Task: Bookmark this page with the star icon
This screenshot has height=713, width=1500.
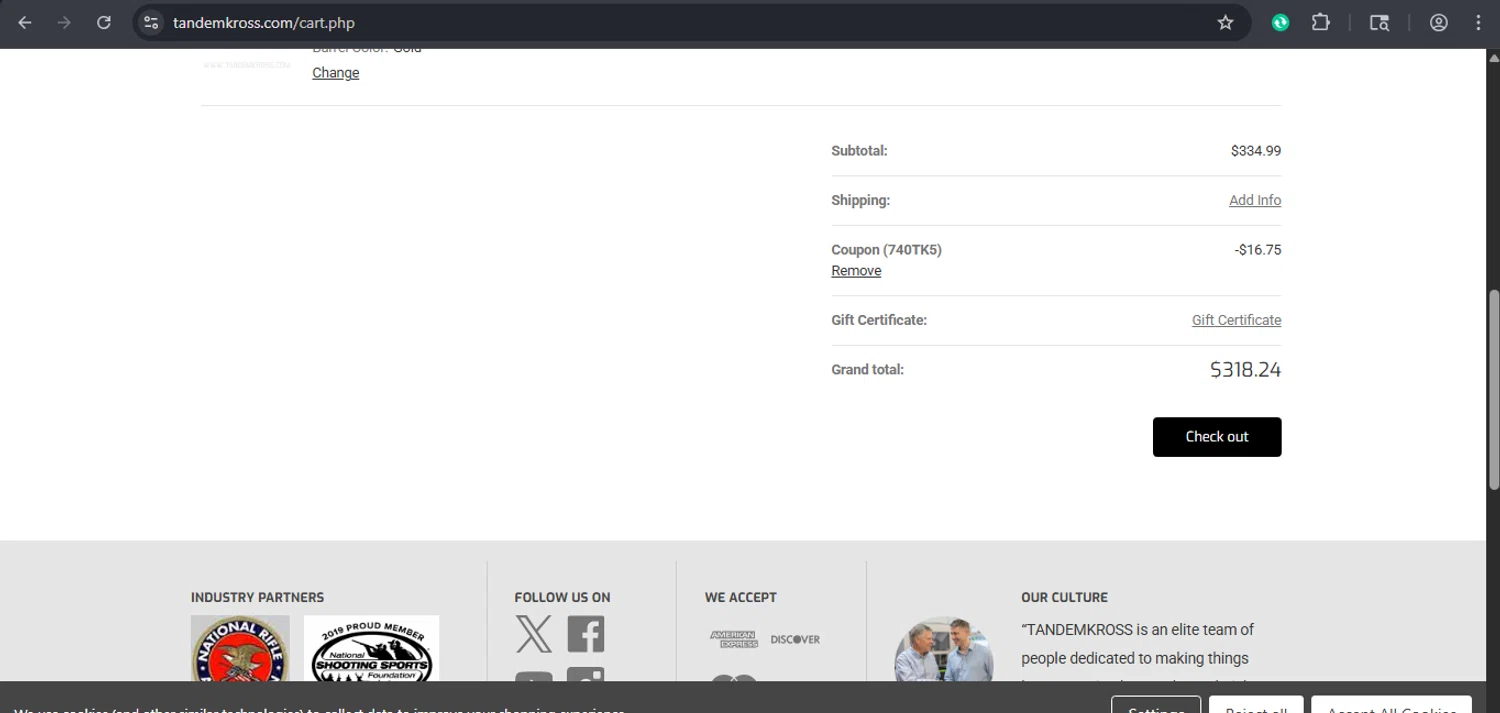Action: [x=1225, y=22]
